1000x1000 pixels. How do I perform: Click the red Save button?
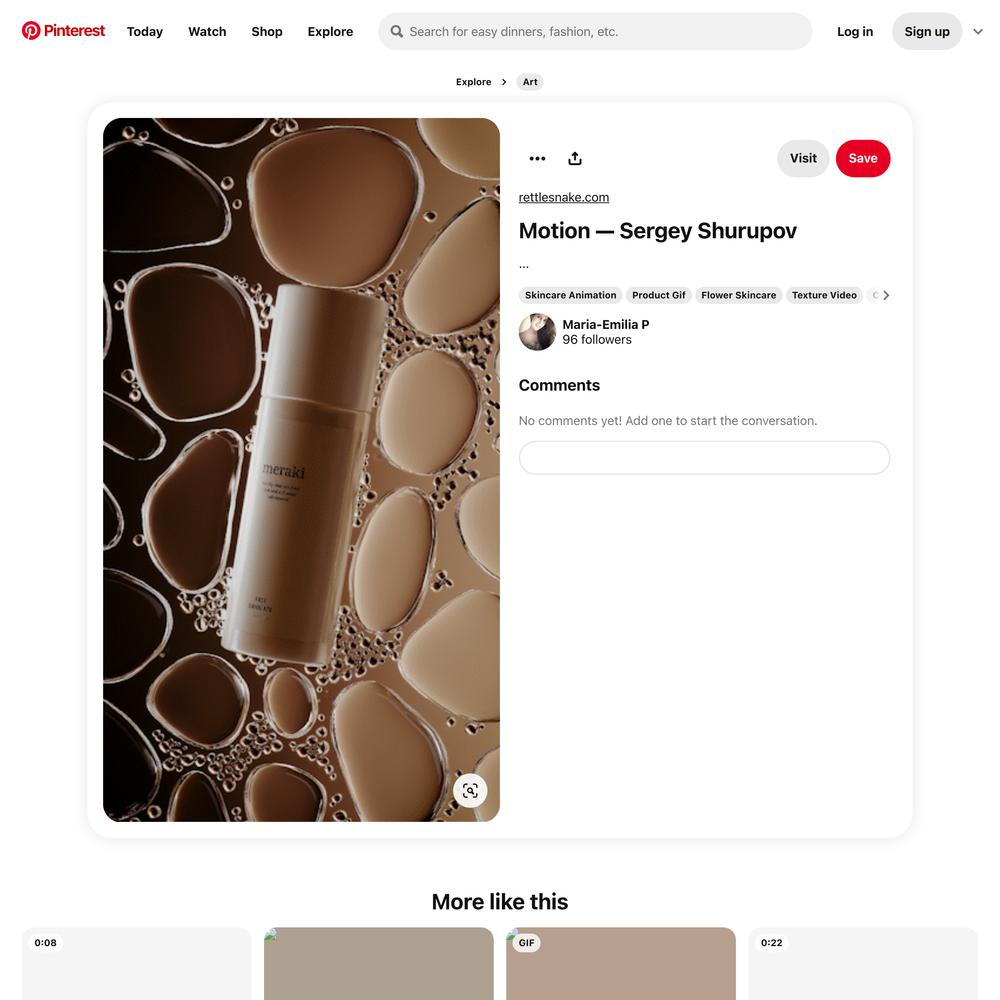(x=863, y=158)
